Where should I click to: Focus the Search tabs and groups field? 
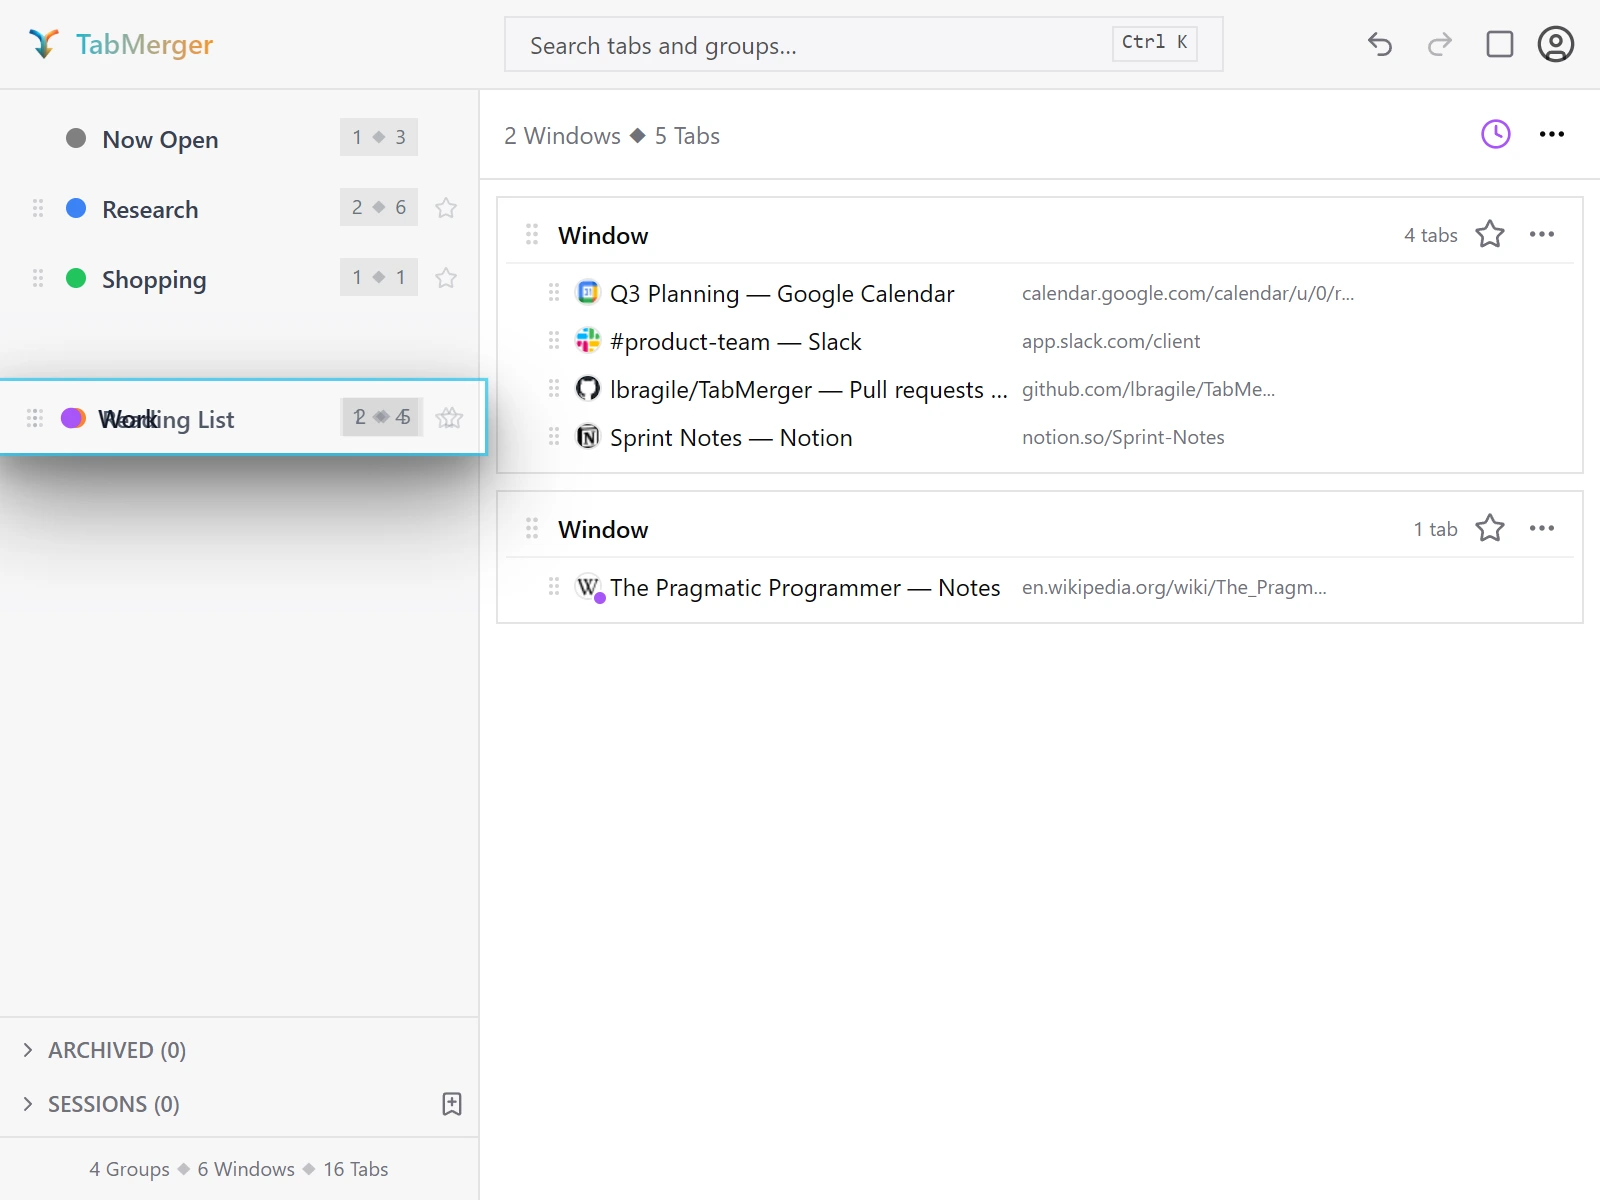[x=864, y=44]
